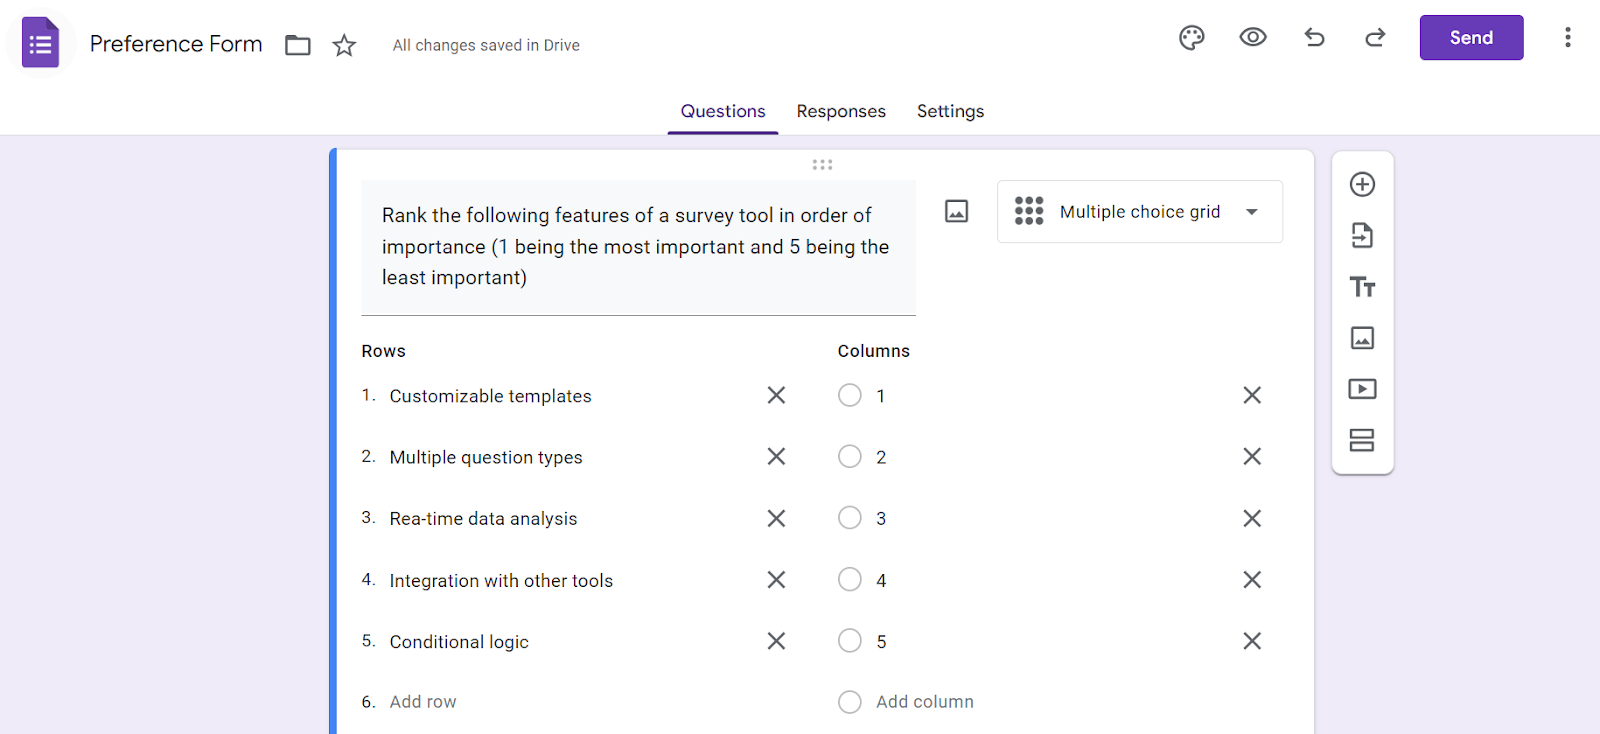Remove column 2
The width and height of the screenshot is (1600, 734).
(1252, 457)
